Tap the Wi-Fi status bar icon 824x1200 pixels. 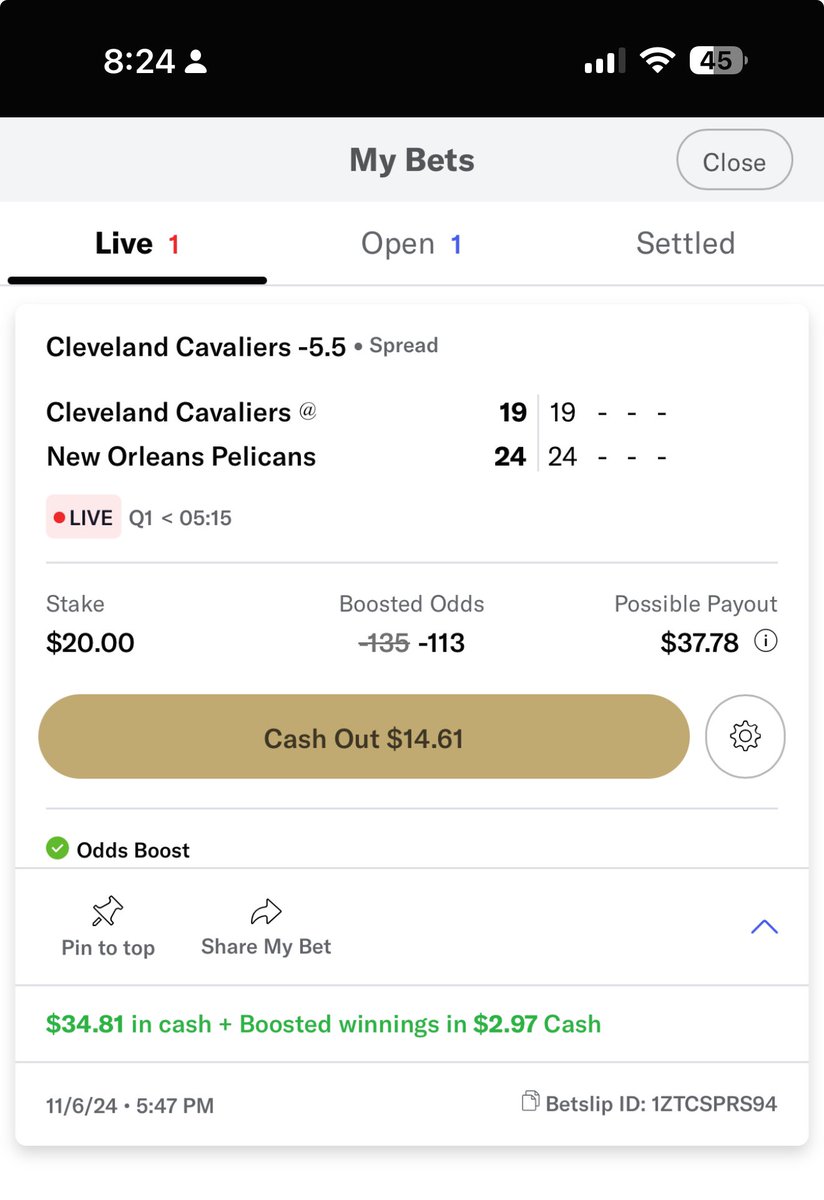click(x=656, y=62)
